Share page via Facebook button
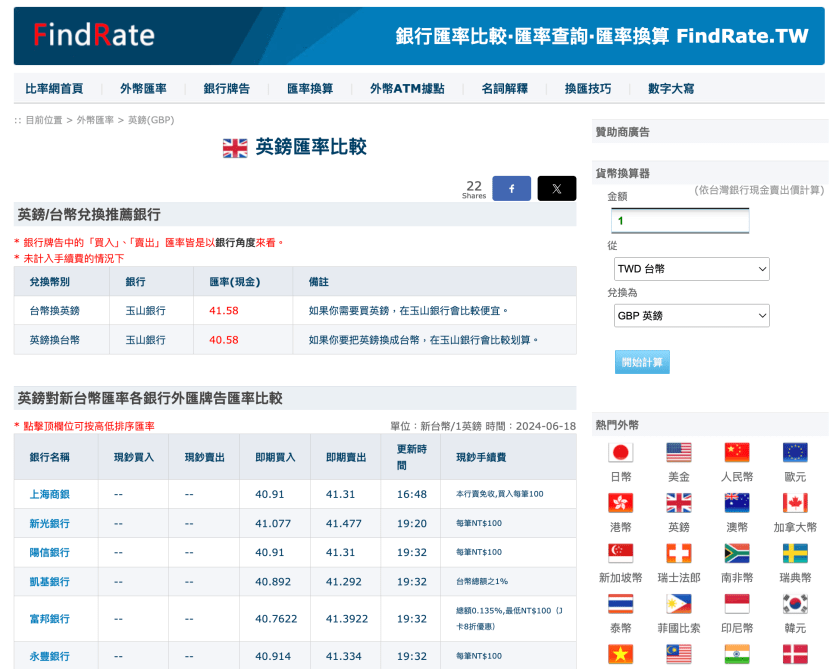This screenshot has height=669, width=839. (511, 188)
